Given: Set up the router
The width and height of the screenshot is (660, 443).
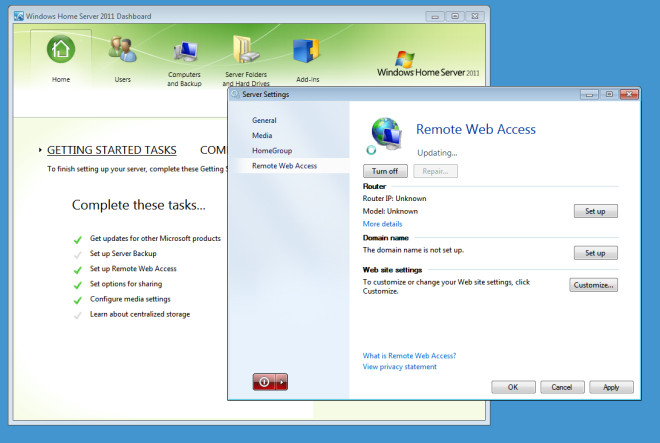Looking at the screenshot, I should [596, 211].
